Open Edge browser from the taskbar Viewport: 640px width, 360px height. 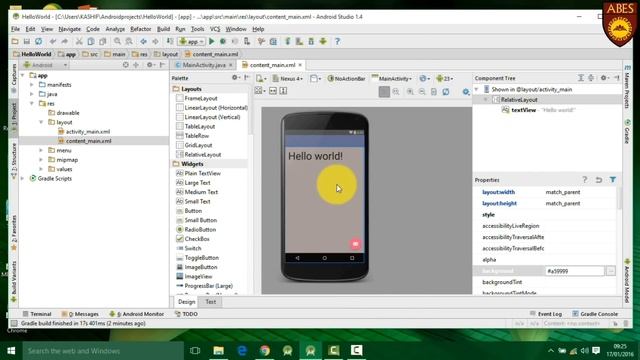point(242,351)
